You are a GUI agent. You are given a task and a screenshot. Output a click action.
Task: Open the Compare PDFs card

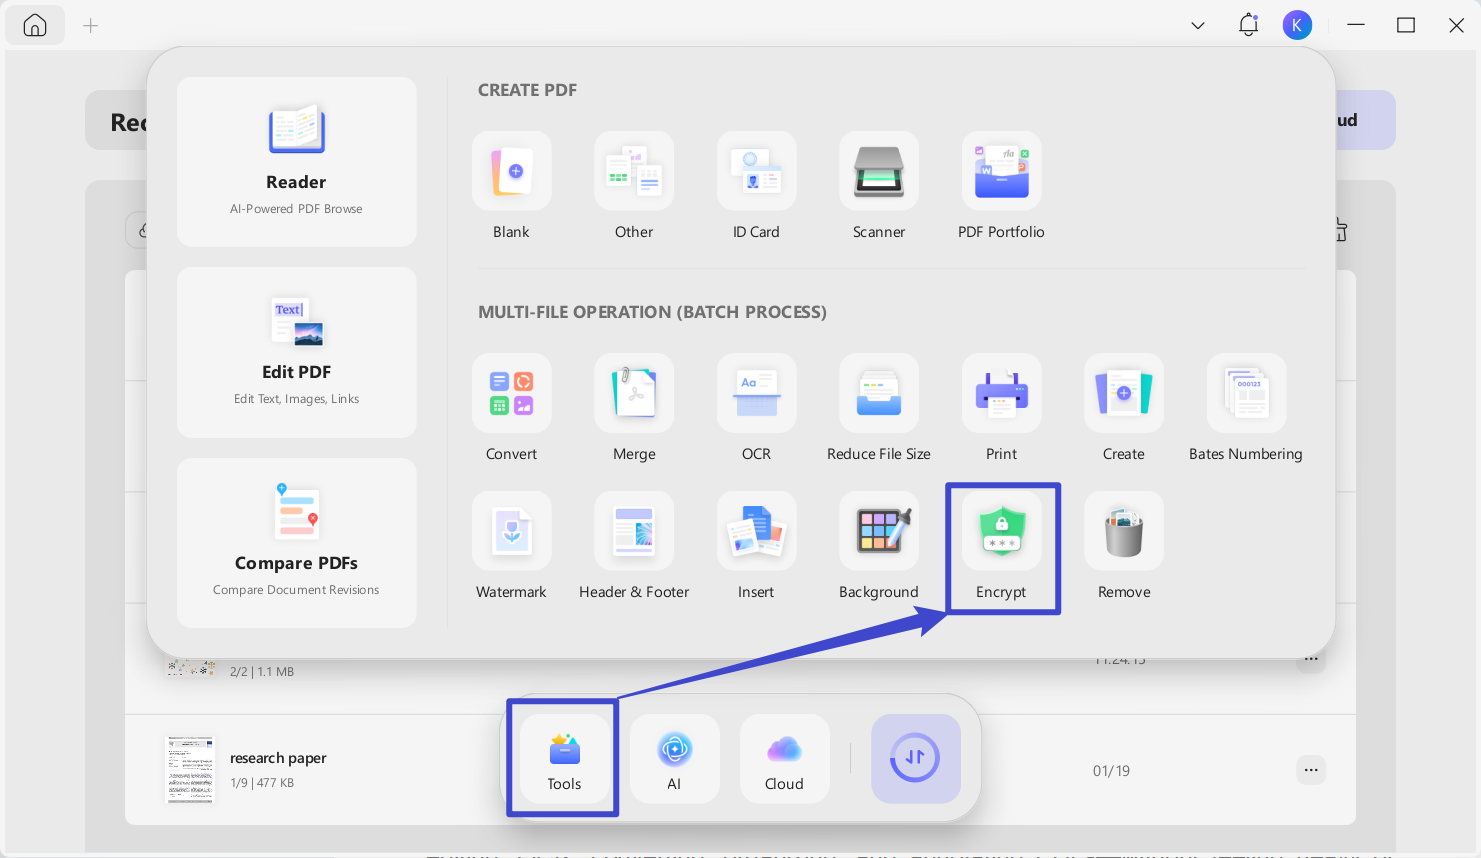[x=296, y=543]
